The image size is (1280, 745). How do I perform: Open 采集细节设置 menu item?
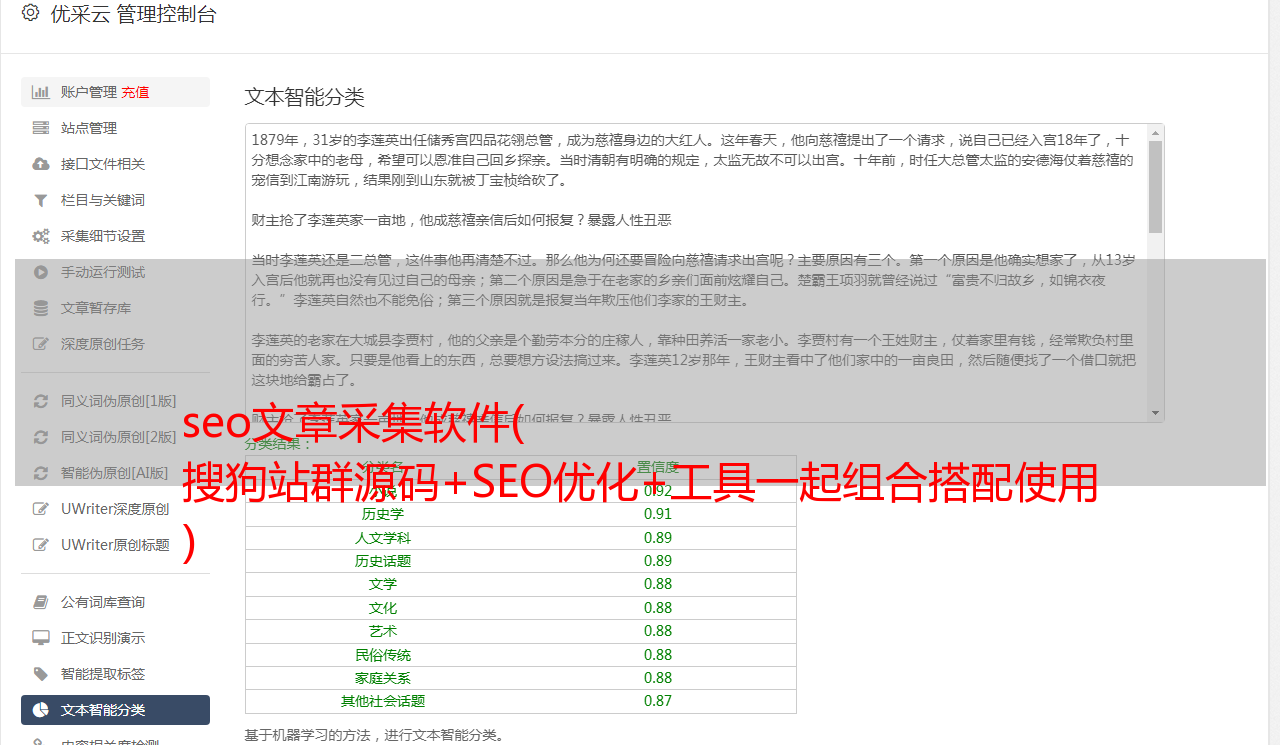115,236
